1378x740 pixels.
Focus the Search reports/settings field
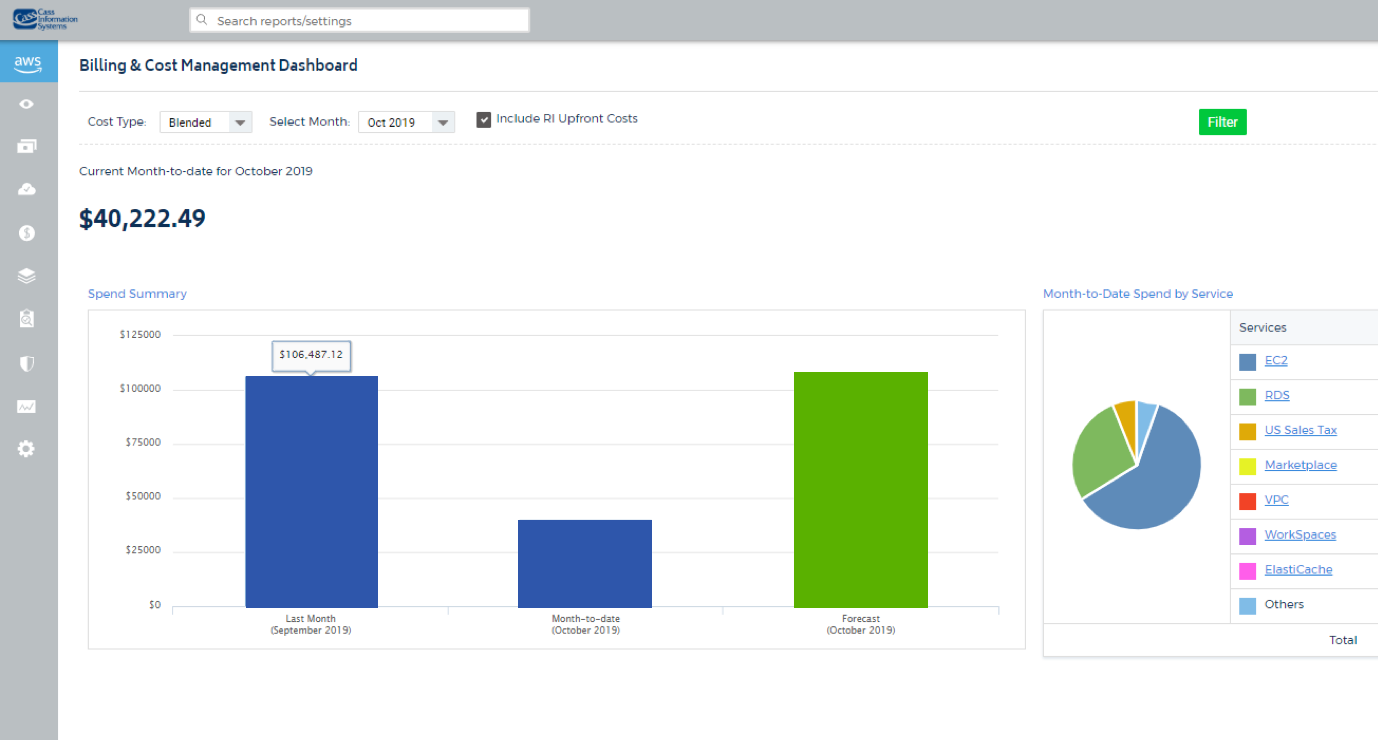(x=360, y=20)
